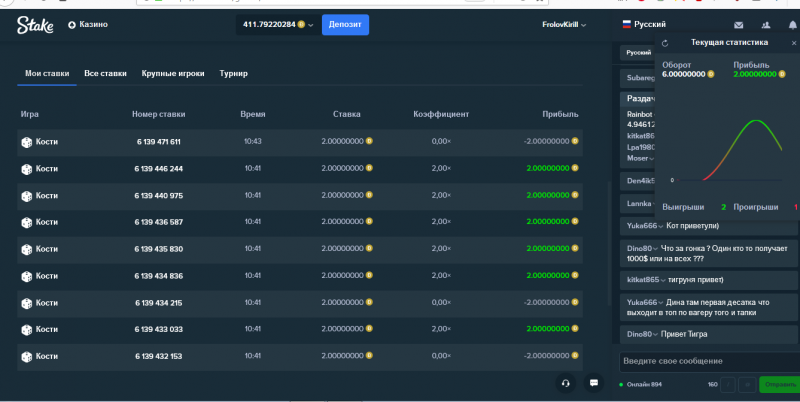This screenshot has width=800, height=402.
Task: Open bet number 6 139 433 033
Action: pyautogui.click(x=159, y=330)
